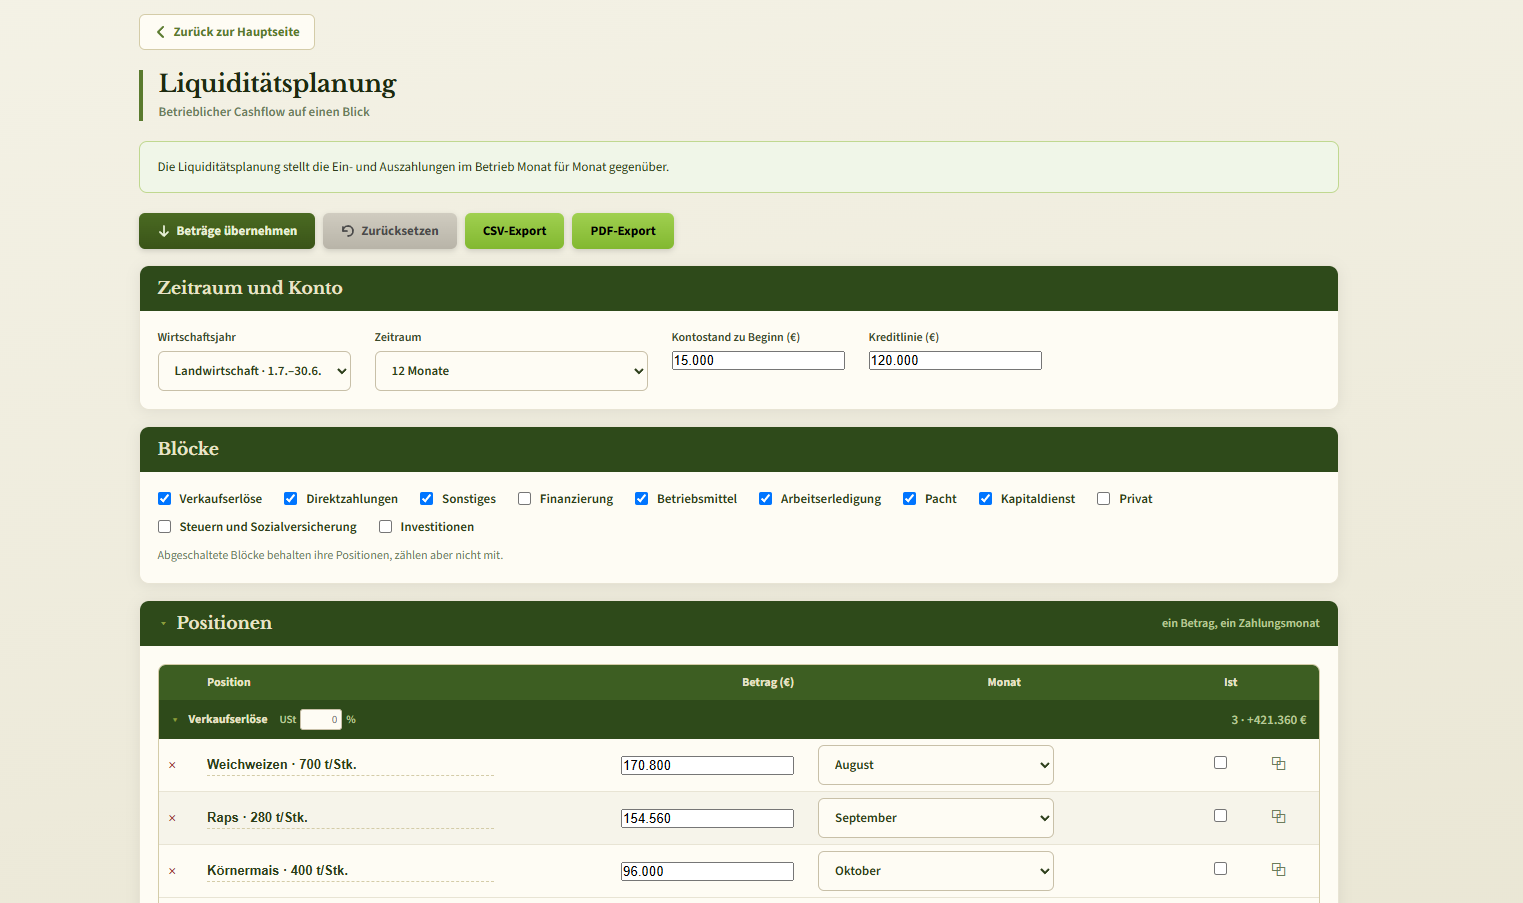The height and width of the screenshot is (903, 1523).
Task: Change Körnermais month from Oktober
Action: [936, 871]
